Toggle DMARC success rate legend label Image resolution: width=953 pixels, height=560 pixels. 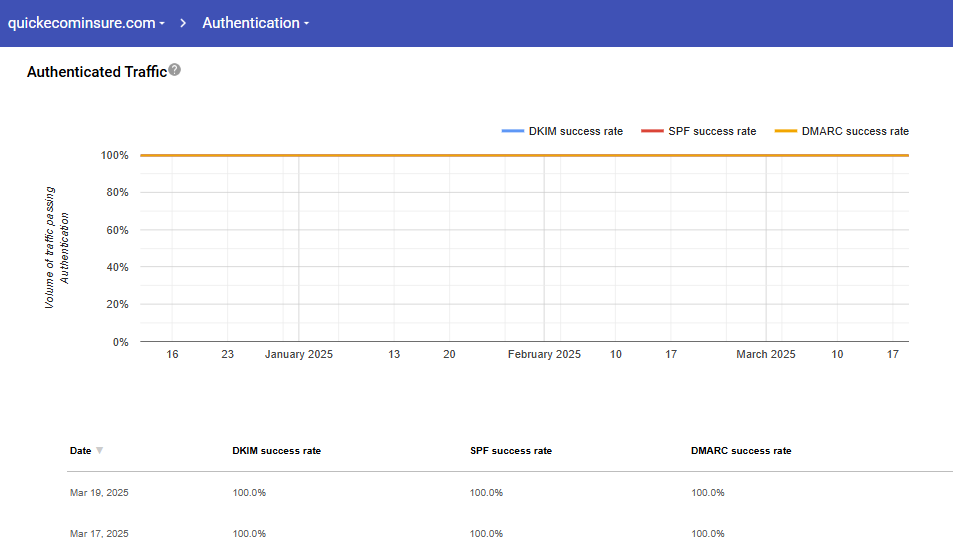(x=855, y=131)
